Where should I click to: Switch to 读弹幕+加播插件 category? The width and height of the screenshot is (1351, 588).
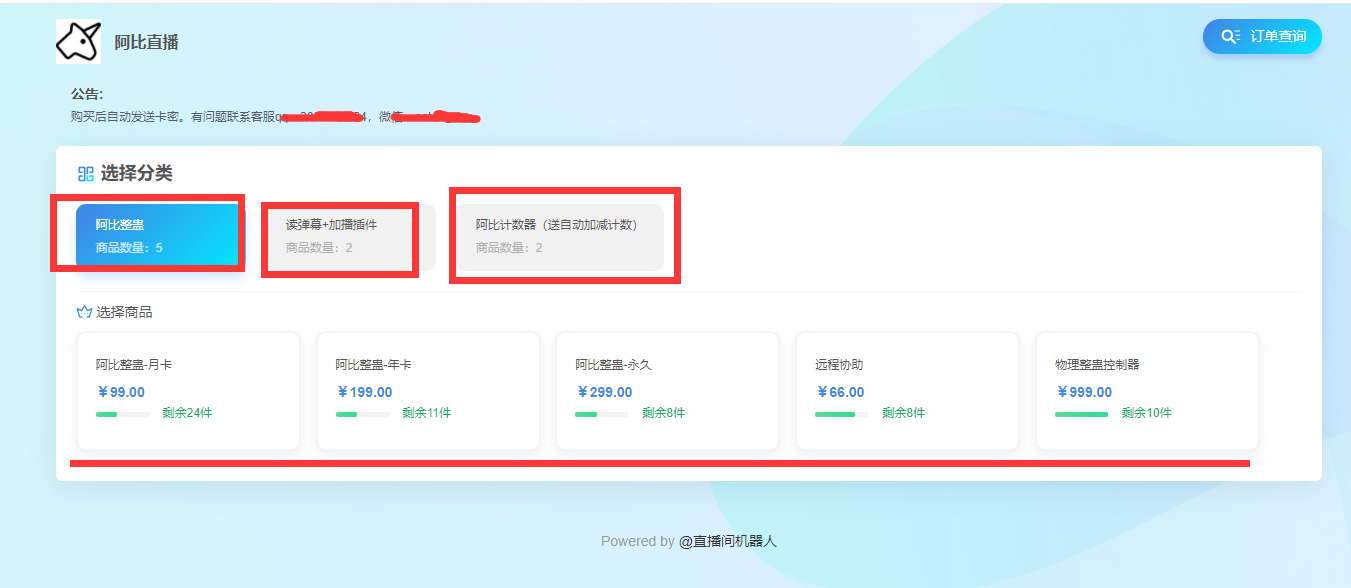point(348,236)
